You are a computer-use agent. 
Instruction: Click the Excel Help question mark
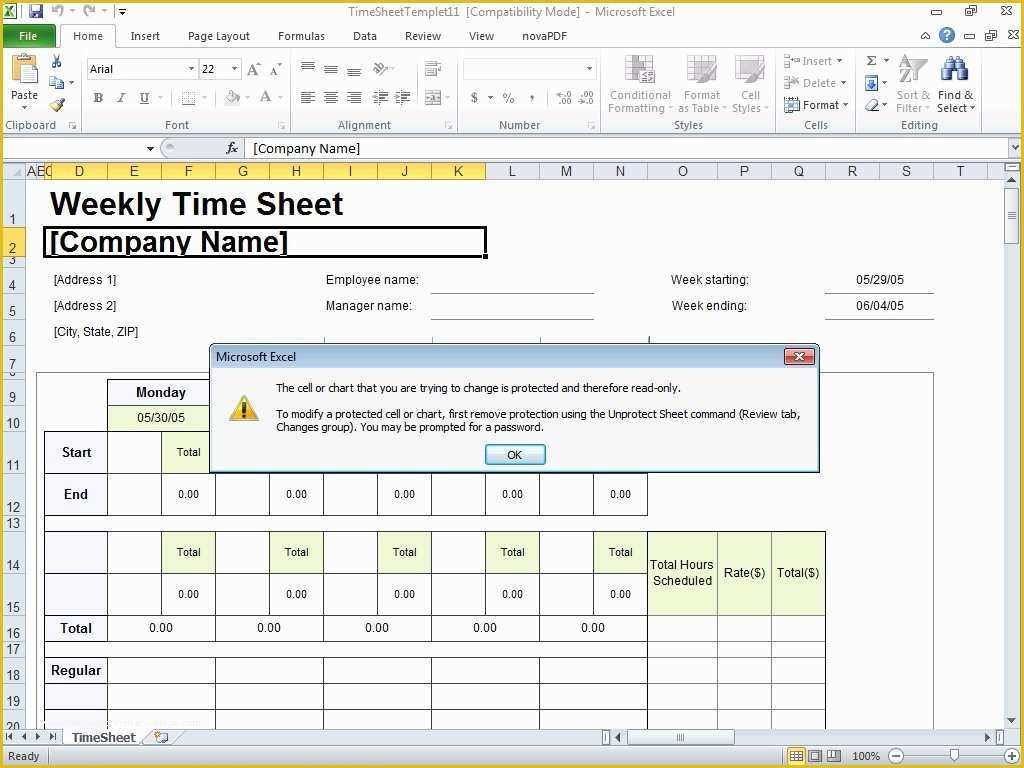click(946, 35)
